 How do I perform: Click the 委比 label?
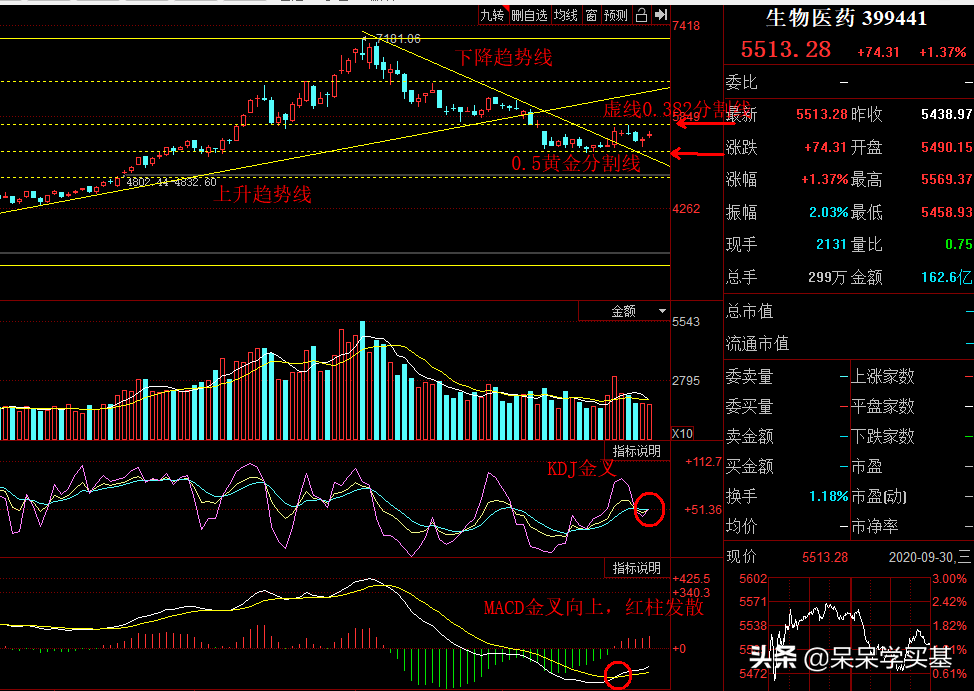(x=741, y=82)
